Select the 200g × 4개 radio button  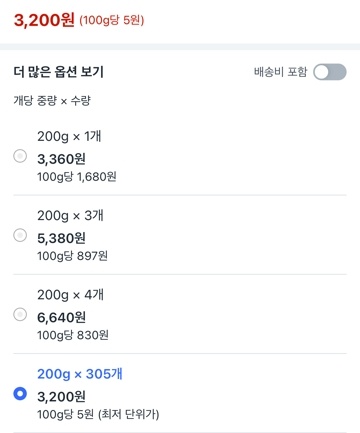click(x=20, y=314)
